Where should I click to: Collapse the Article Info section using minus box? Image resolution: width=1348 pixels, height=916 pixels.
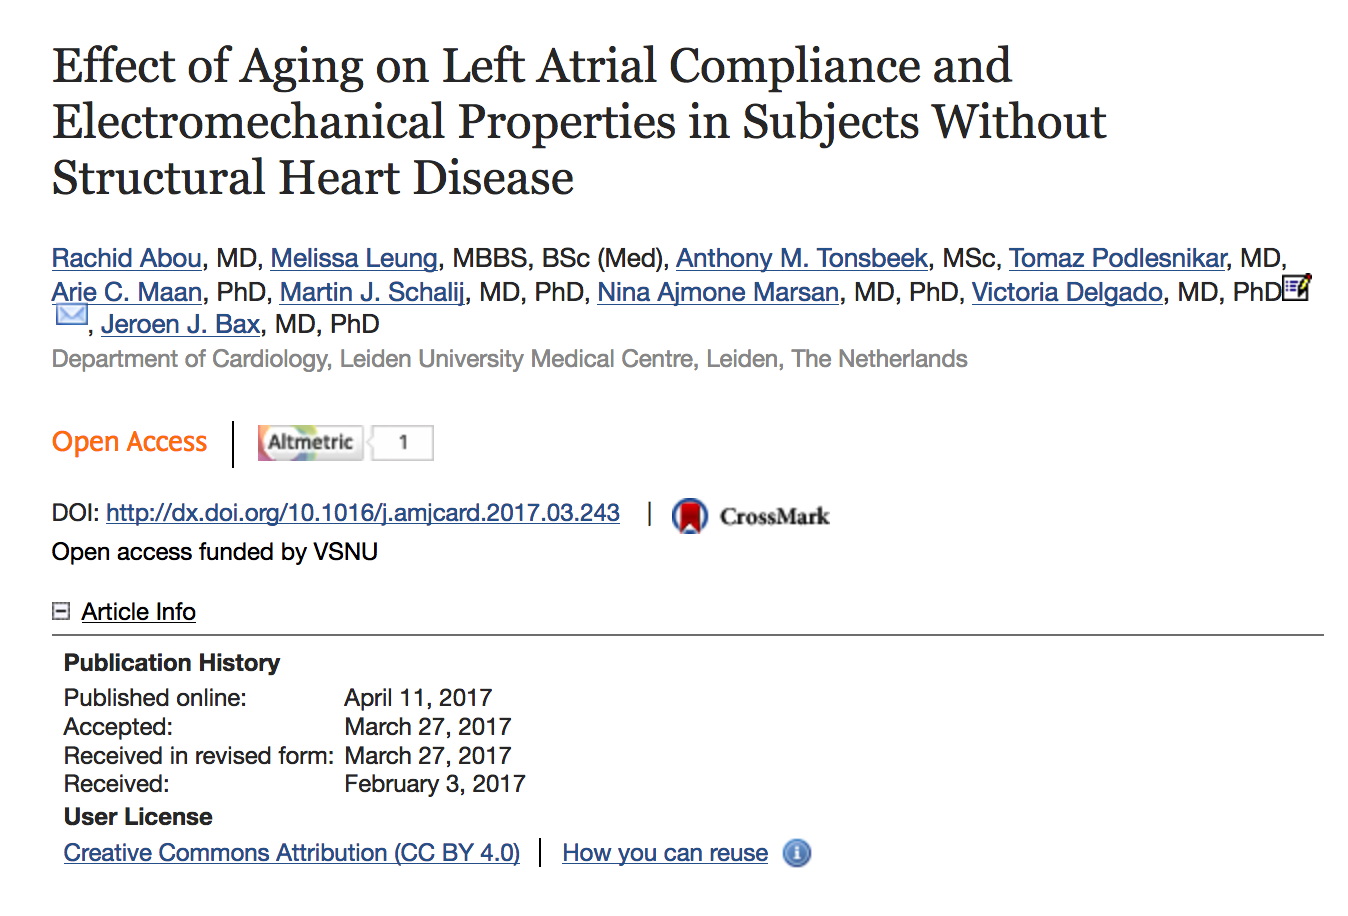tap(61, 611)
